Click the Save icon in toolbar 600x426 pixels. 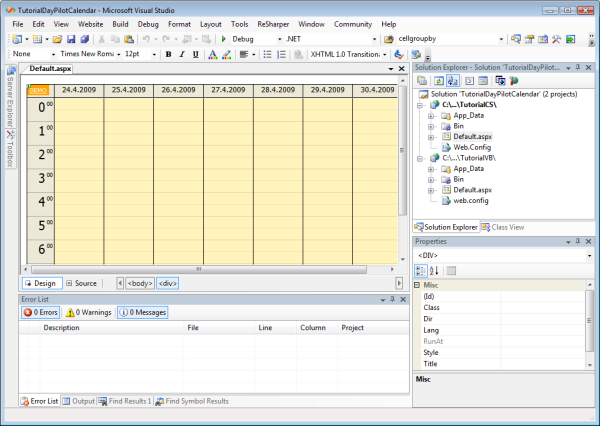(x=71, y=39)
